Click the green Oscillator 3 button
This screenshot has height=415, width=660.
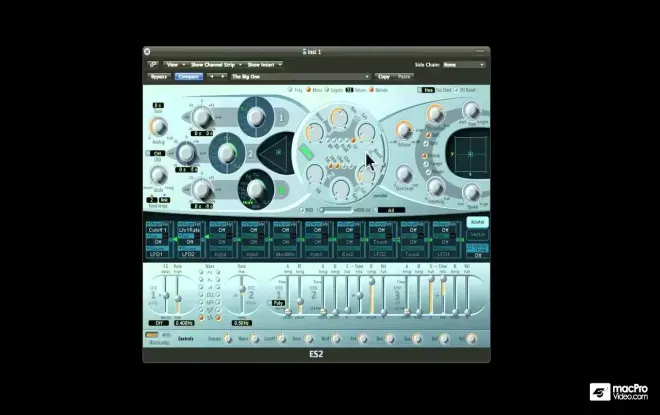[281, 191]
